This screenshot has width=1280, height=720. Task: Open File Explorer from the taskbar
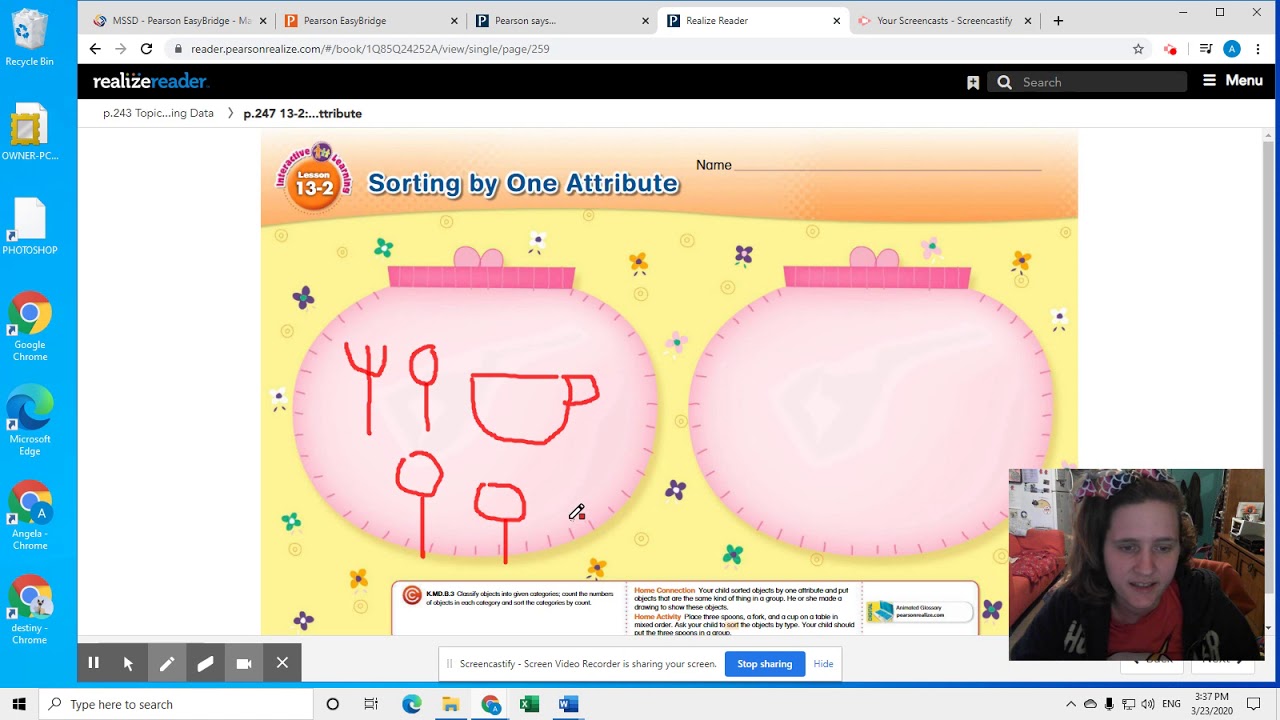click(x=451, y=704)
